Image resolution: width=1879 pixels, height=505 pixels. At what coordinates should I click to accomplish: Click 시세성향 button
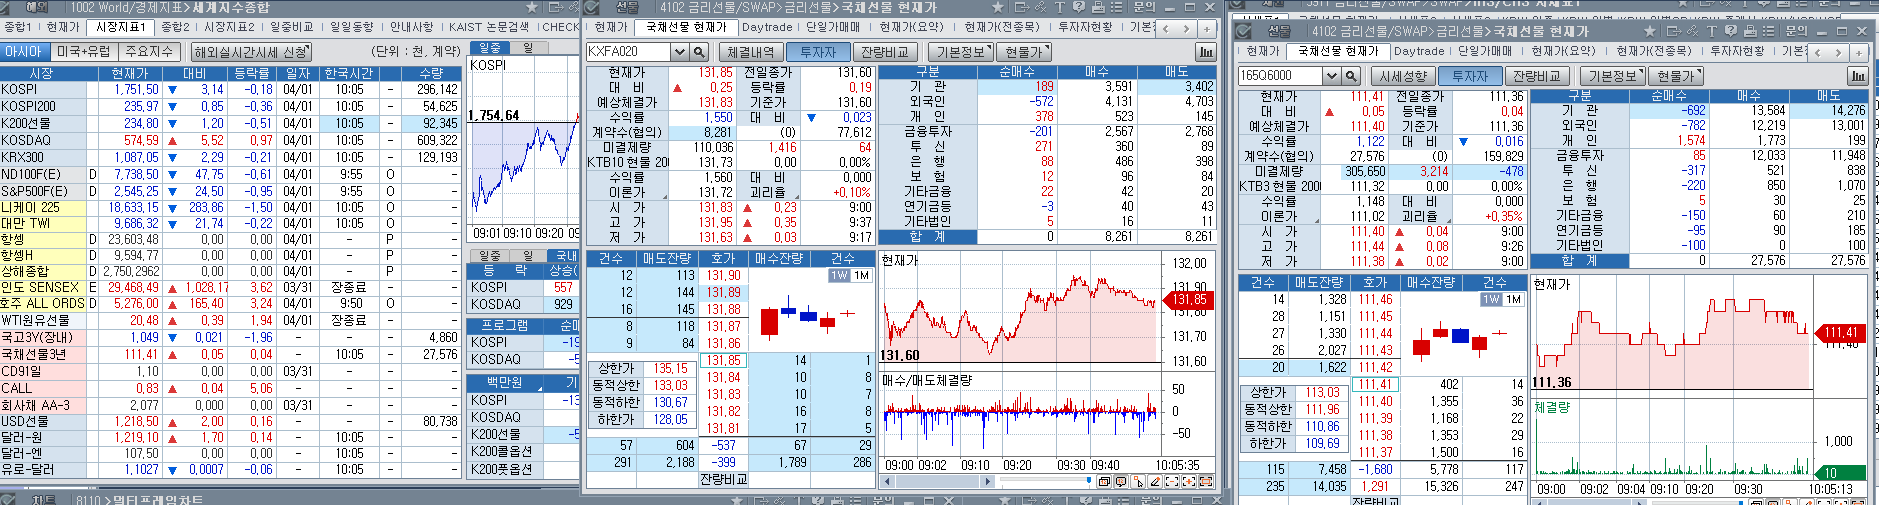pyautogui.click(x=1402, y=76)
